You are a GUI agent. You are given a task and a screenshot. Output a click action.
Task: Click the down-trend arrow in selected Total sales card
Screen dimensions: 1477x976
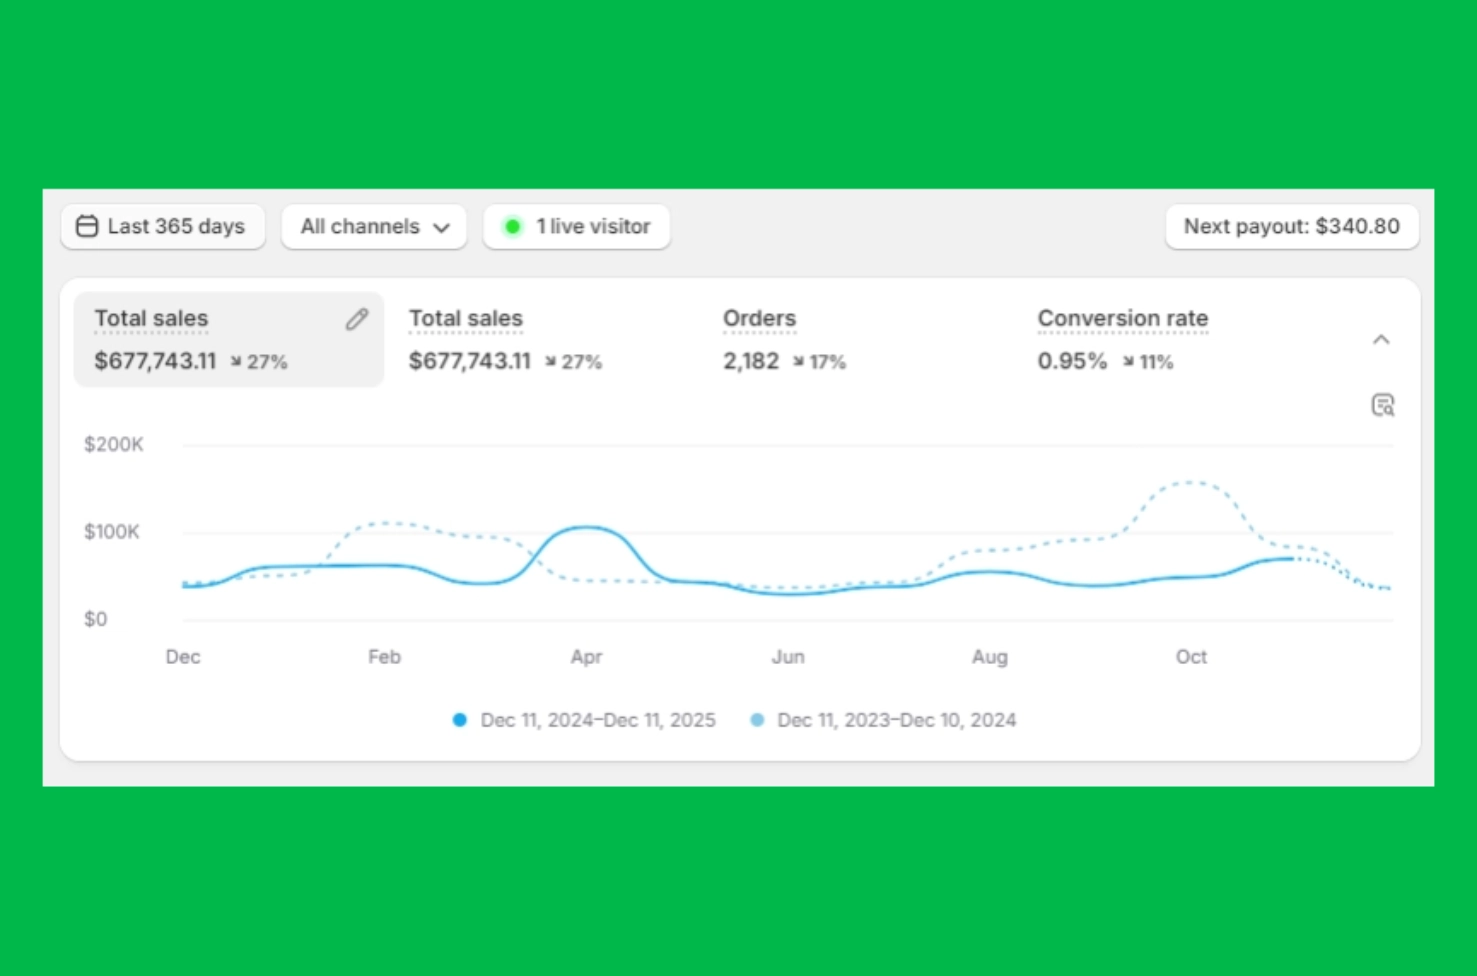coord(236,362)
